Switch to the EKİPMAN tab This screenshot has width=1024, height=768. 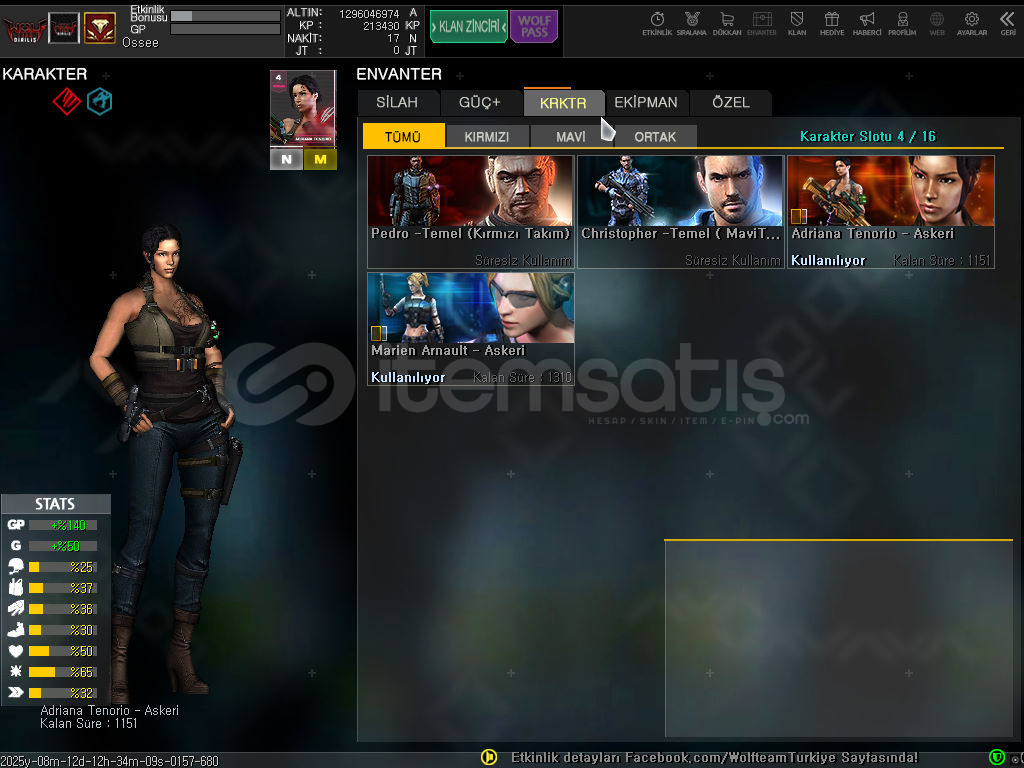(x=646, y=103)
